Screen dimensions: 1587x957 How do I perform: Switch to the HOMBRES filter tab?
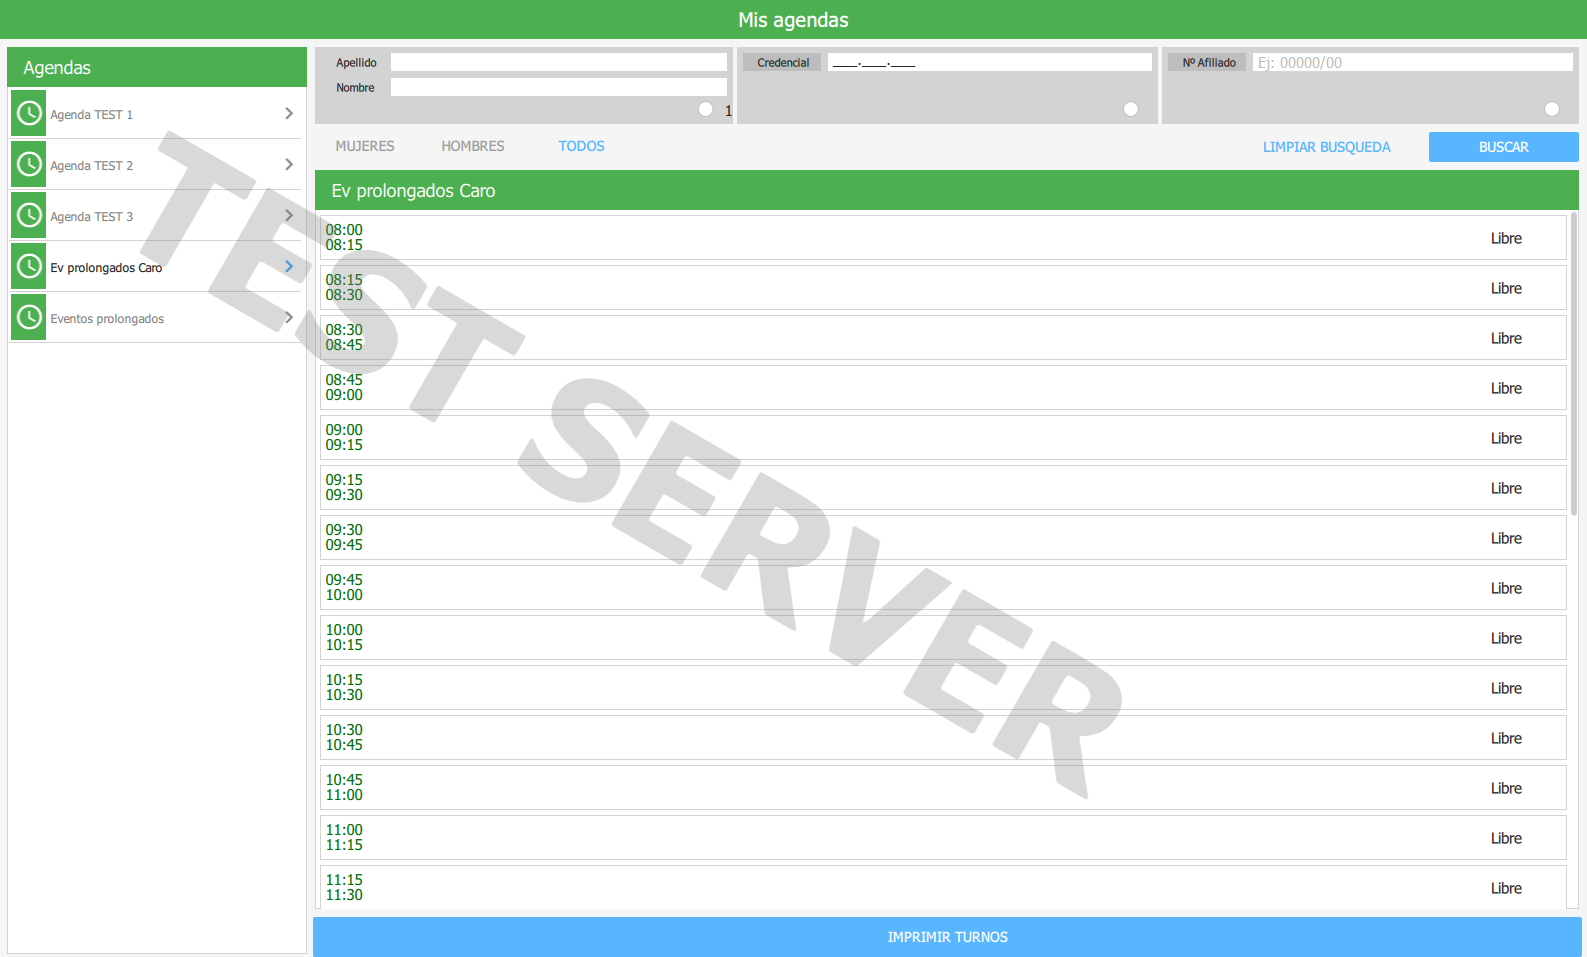[x=473, y=146]
